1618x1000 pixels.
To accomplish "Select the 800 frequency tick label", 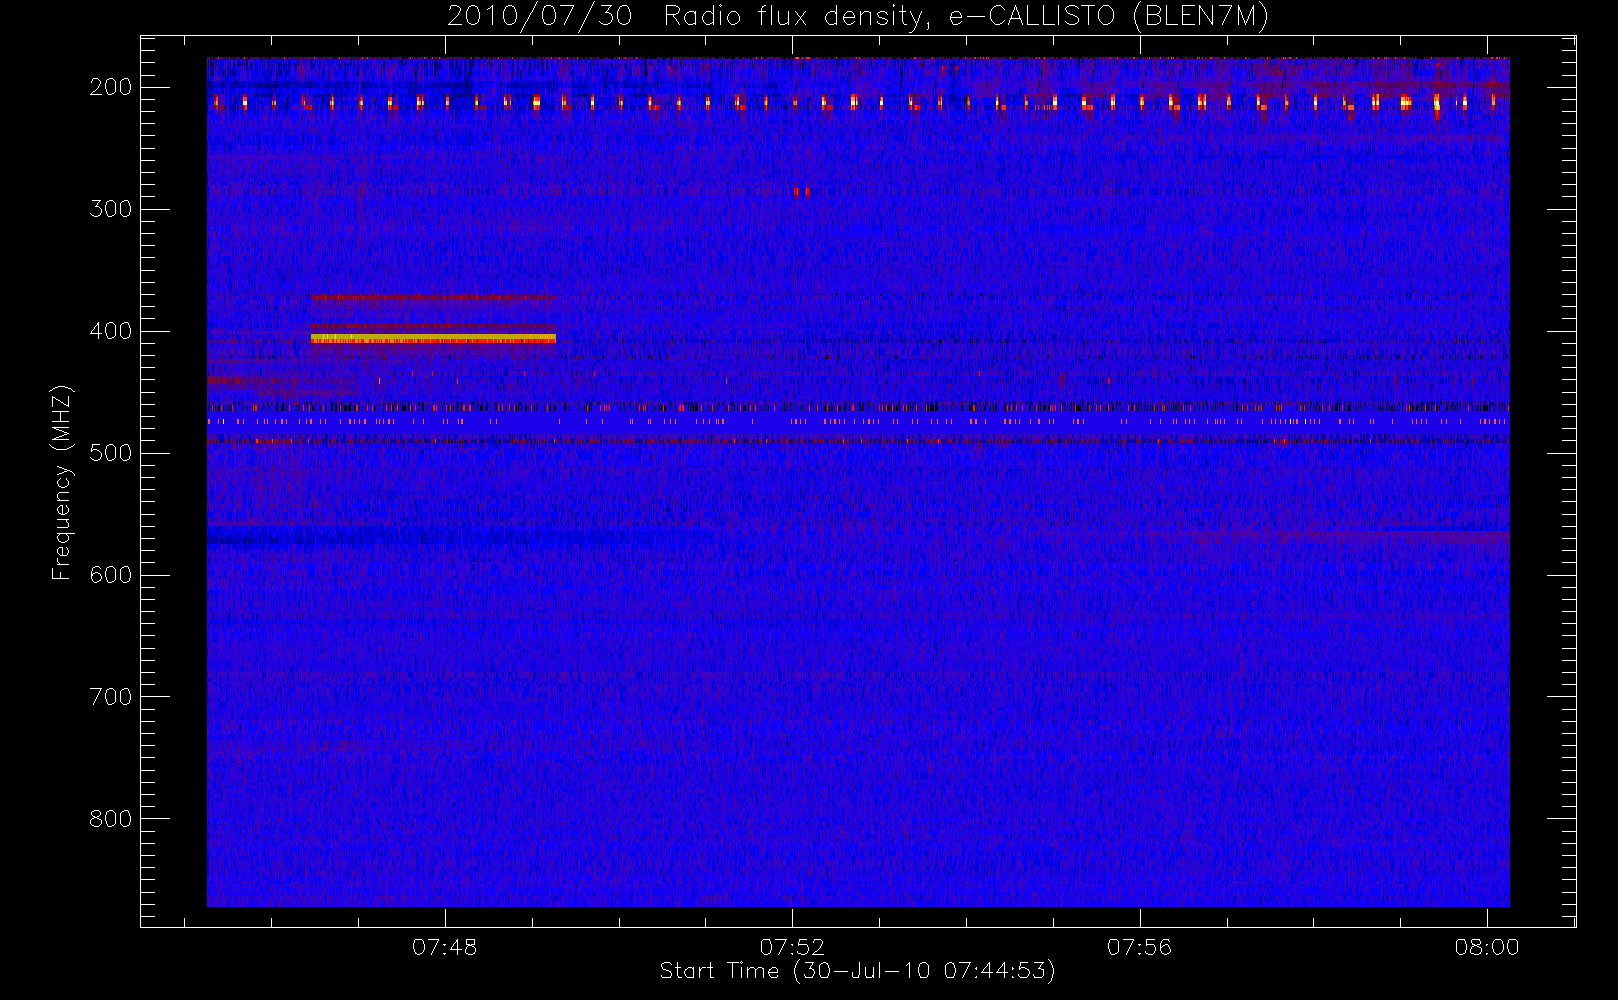I will [111, 819].
